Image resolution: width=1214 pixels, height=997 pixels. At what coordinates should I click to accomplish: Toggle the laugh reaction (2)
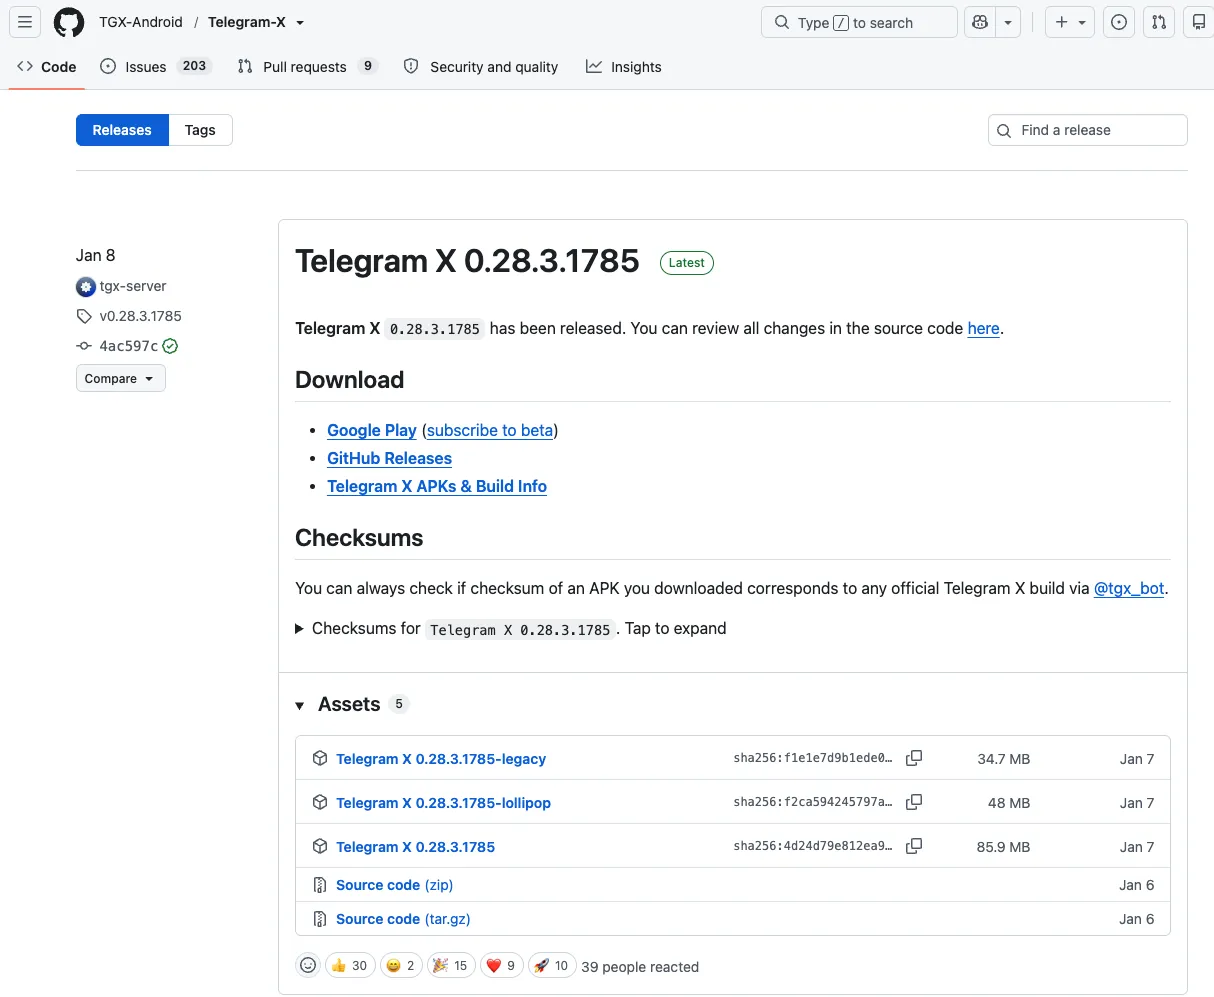(401, 965)
